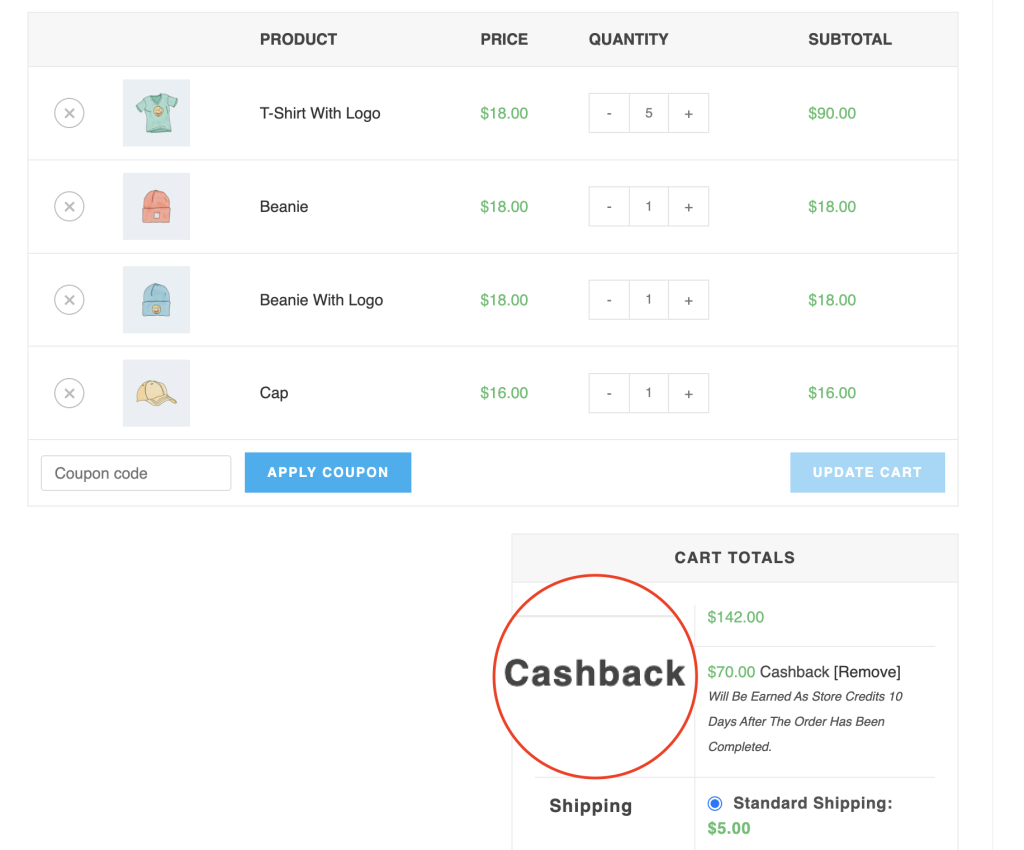The width and height of the screenshot is (1024, 850).
Task: Remove the Cap item from cart
Action: [x=69, y=393]
